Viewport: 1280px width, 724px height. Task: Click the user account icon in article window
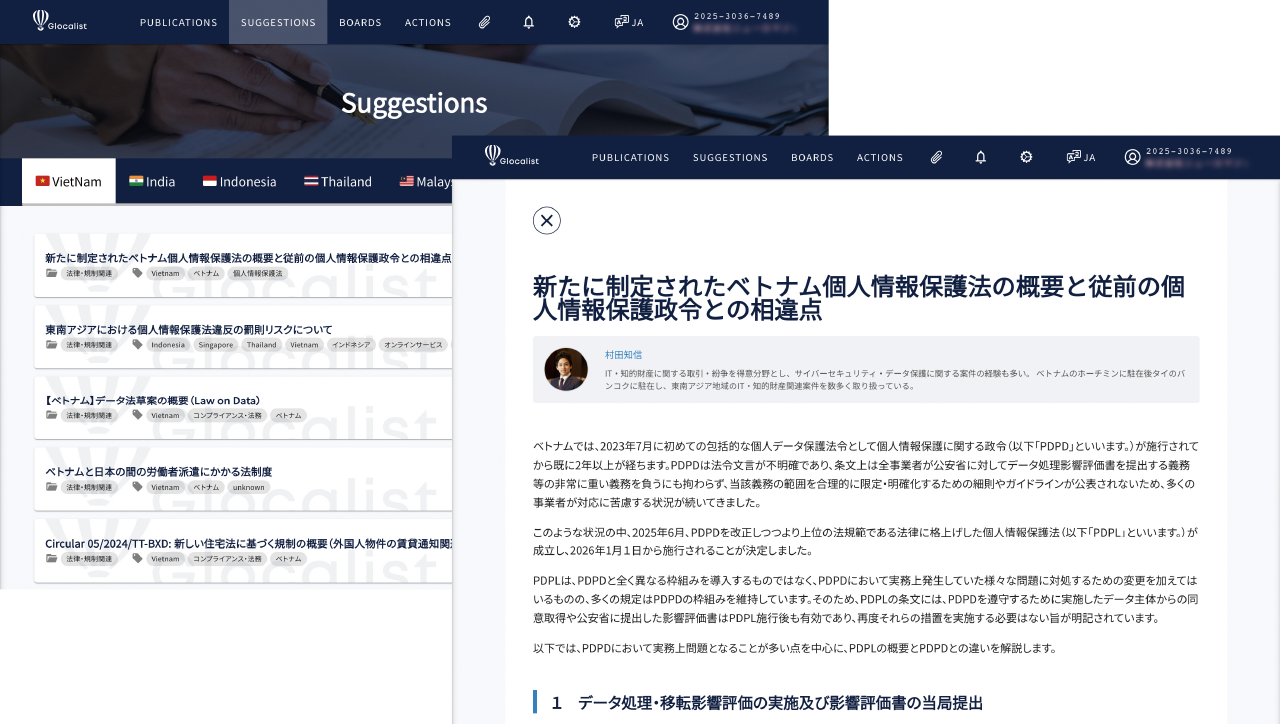pos(1132,157)
